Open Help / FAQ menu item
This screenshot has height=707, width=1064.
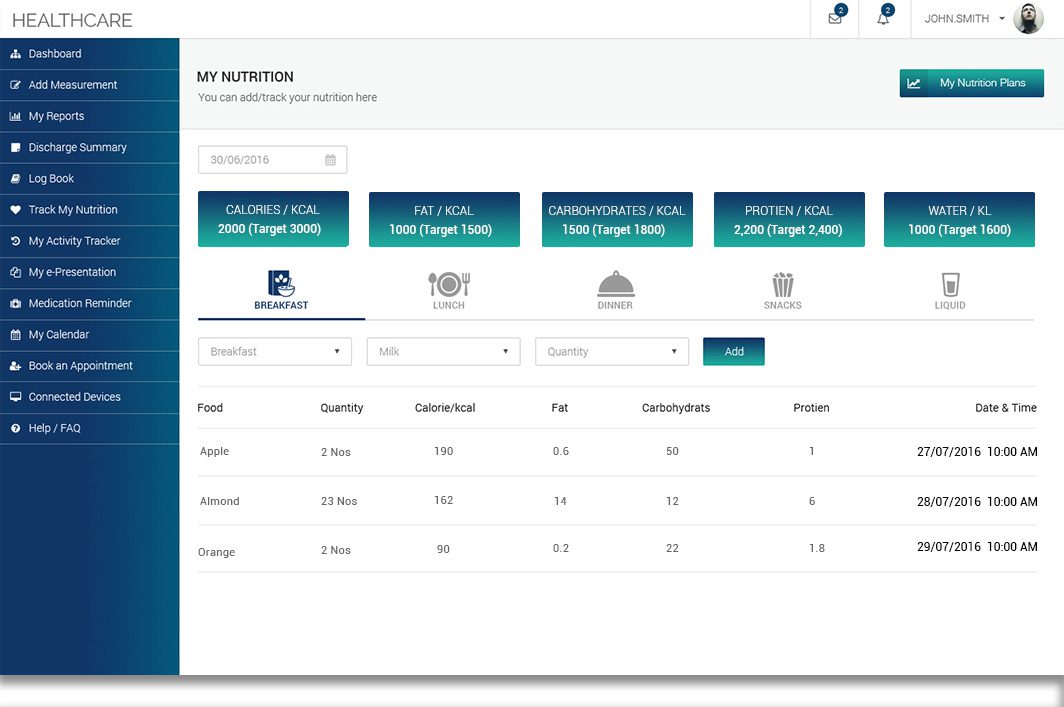pyautogui.click(x=90, y=428)
